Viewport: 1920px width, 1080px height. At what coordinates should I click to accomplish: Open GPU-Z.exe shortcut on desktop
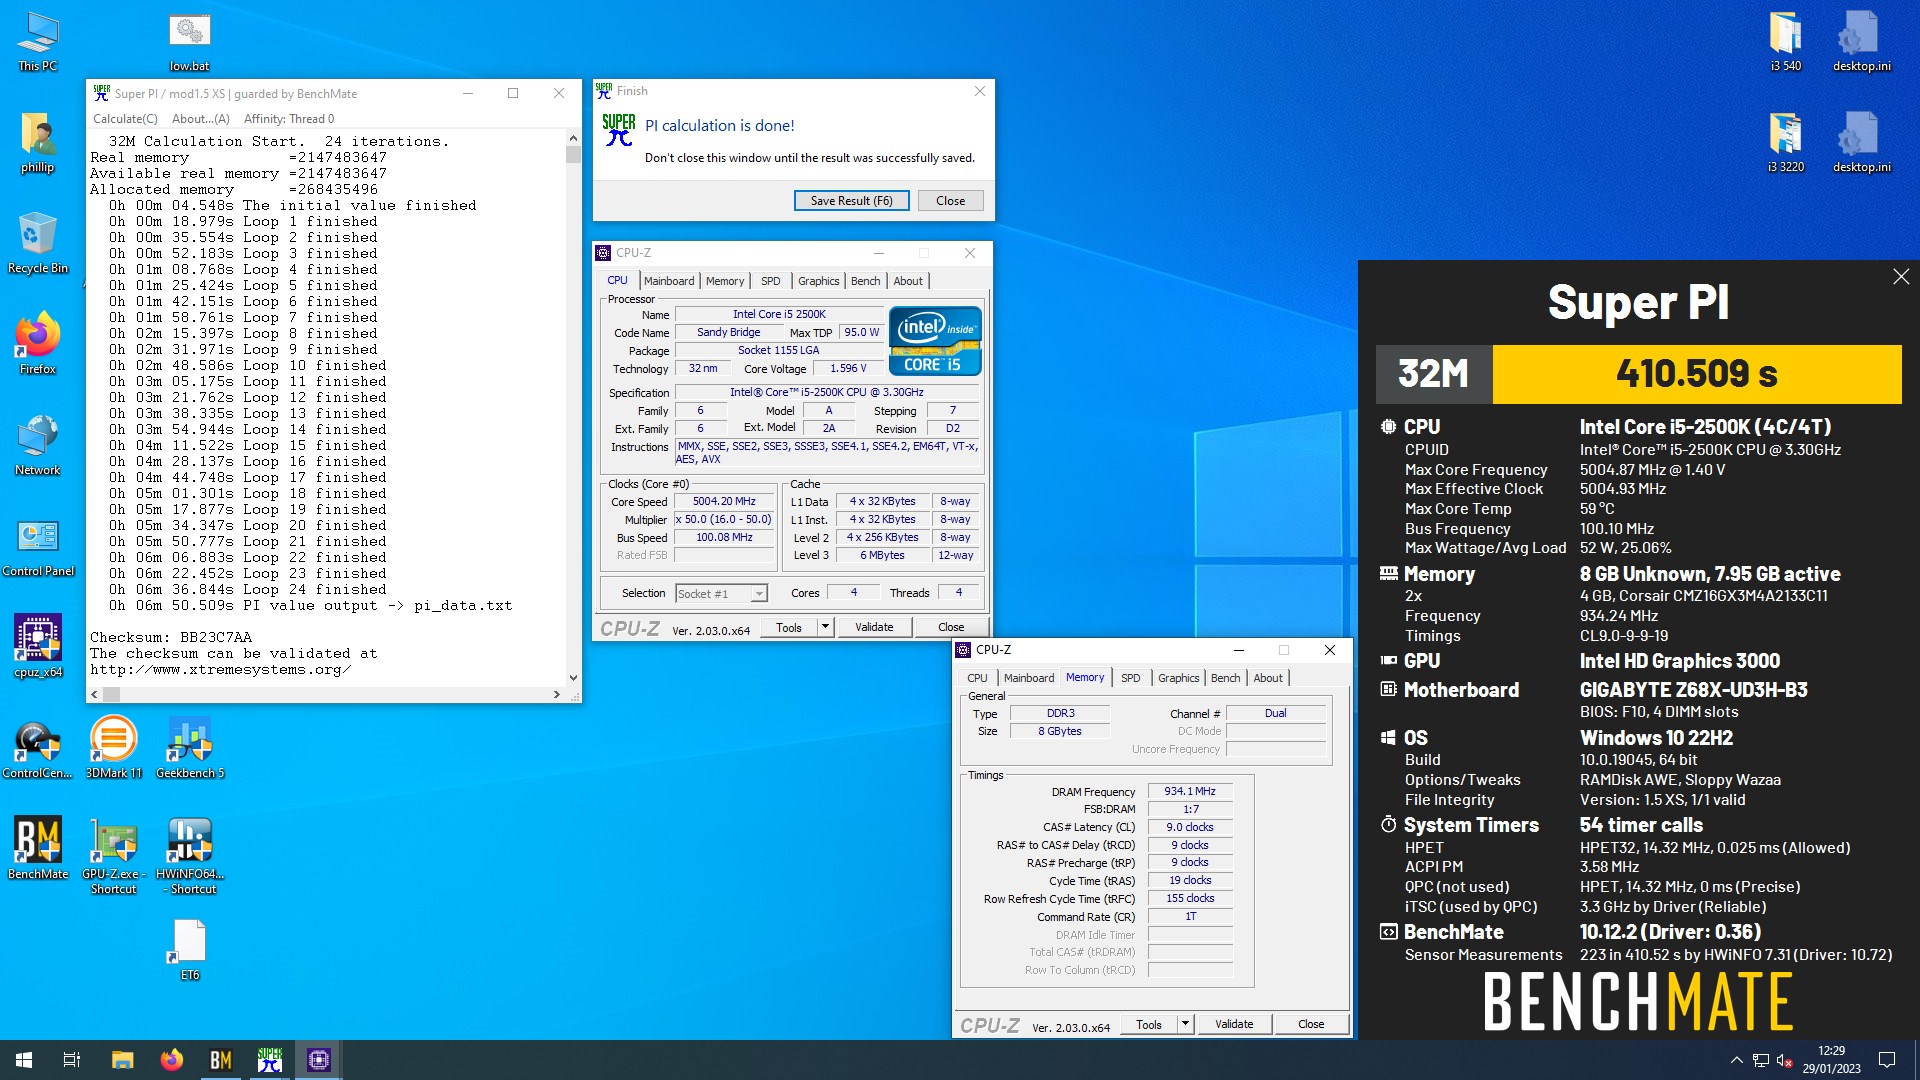(114, 856)
